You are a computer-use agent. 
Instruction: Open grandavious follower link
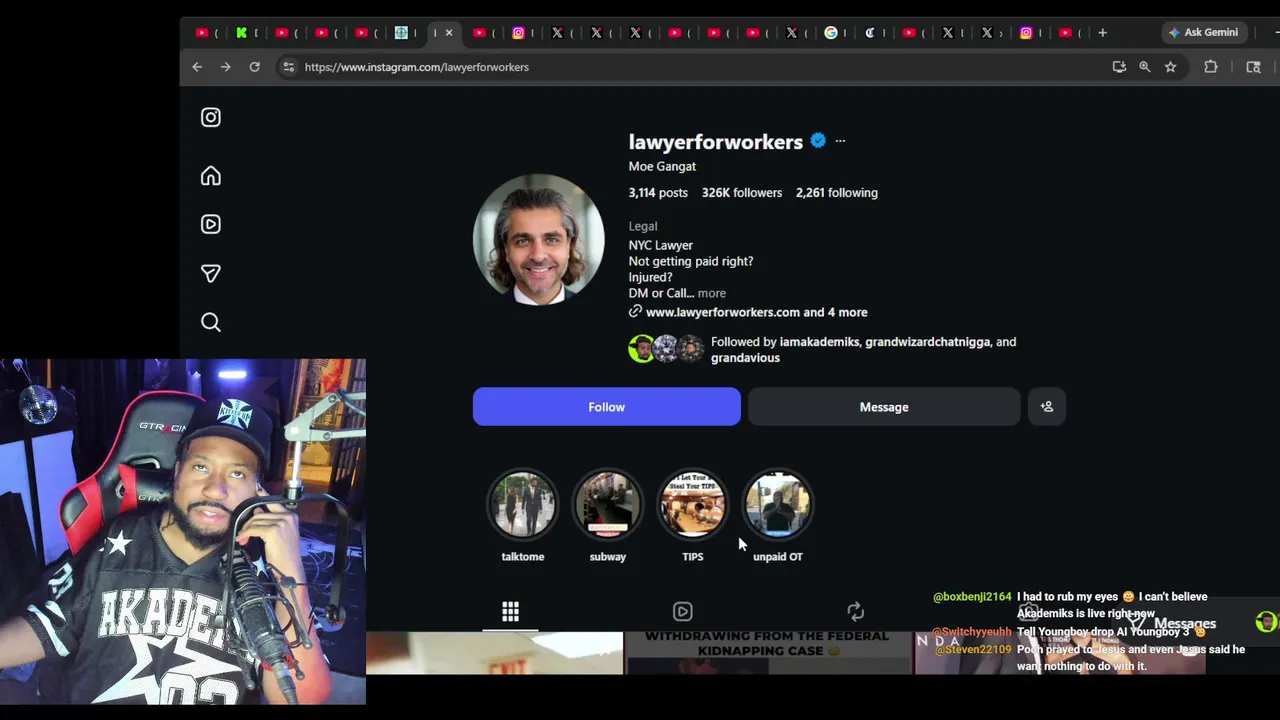(745, 358)
